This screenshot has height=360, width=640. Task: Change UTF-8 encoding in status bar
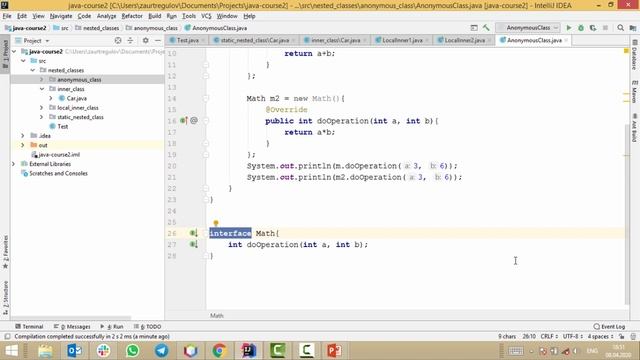click(x=573, y=336)
